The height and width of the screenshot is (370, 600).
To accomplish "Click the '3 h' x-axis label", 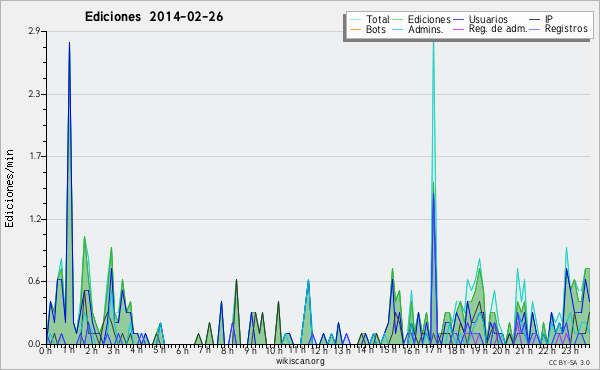I will pyautogui.click(x=113, y=350).
